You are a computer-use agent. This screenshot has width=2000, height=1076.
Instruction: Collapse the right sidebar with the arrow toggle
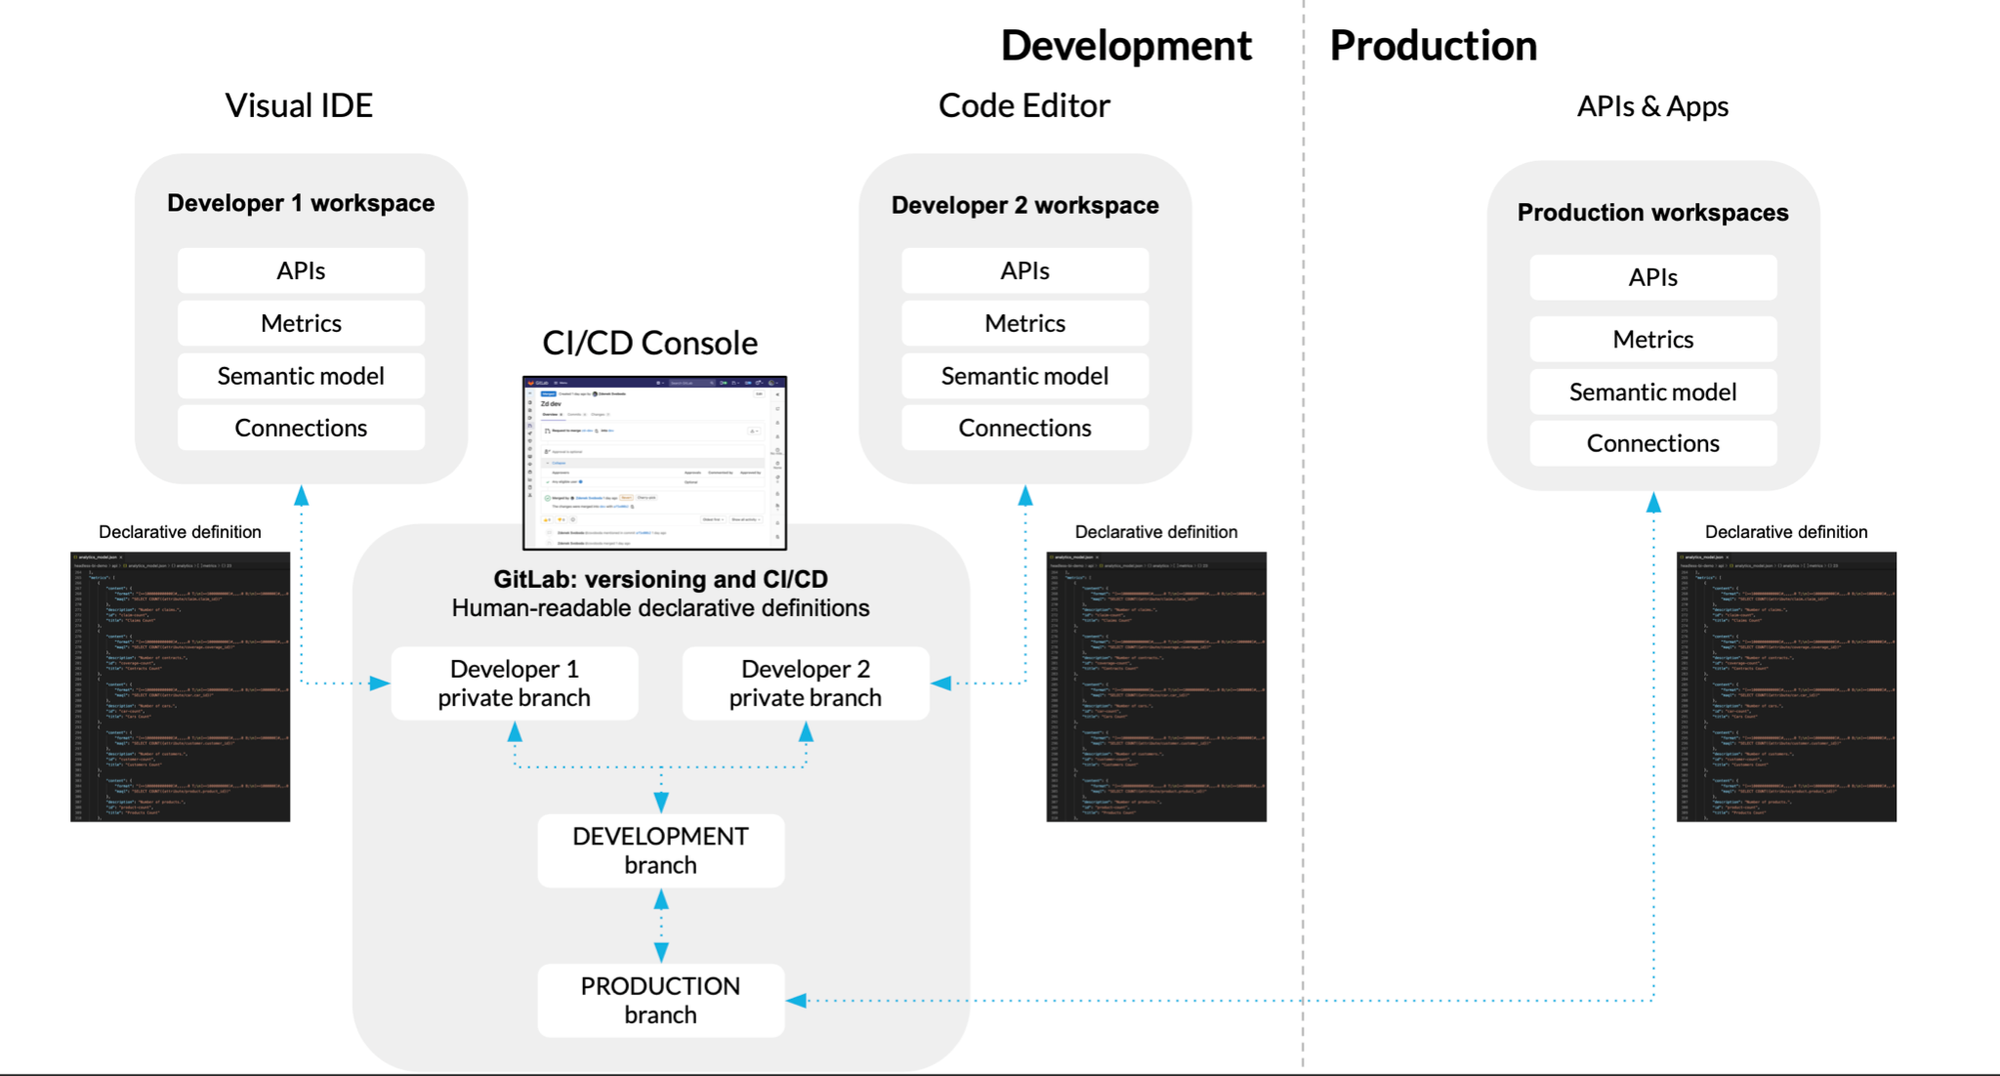[x=777, y=395]
